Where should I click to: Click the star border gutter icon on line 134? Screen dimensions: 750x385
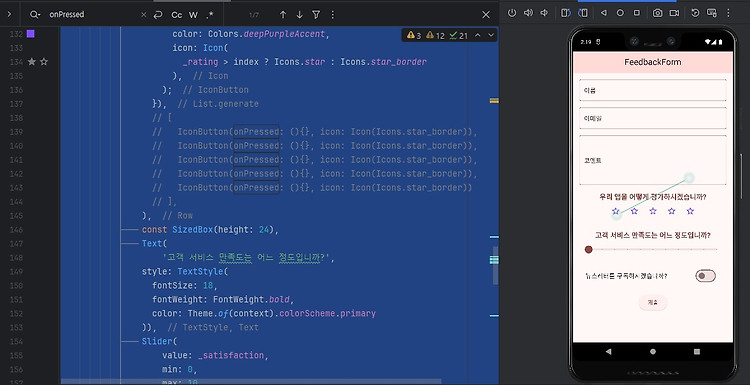coord(44,62)
